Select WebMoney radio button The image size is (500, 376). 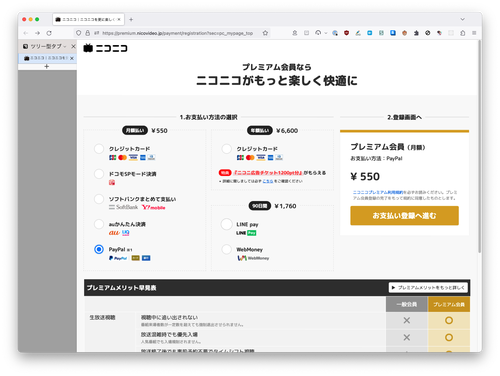226,249
